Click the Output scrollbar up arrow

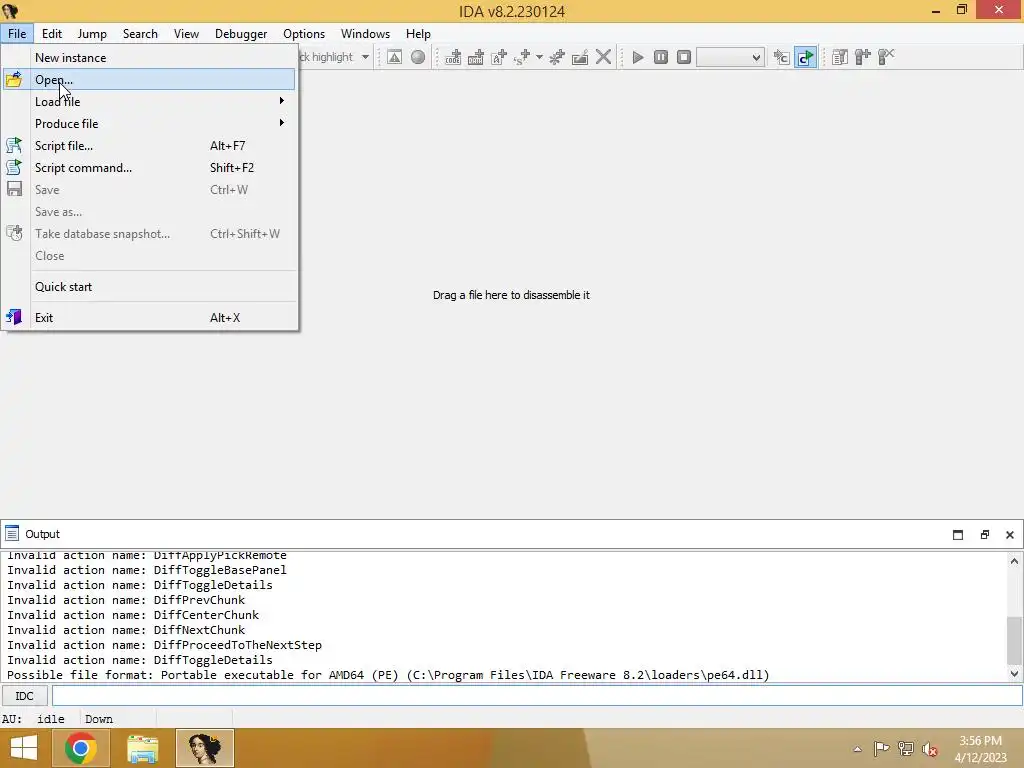point(1014,560)
